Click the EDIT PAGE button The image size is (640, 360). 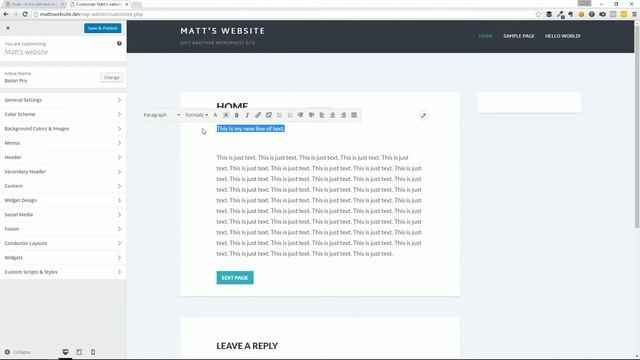[x=235, y=278]
